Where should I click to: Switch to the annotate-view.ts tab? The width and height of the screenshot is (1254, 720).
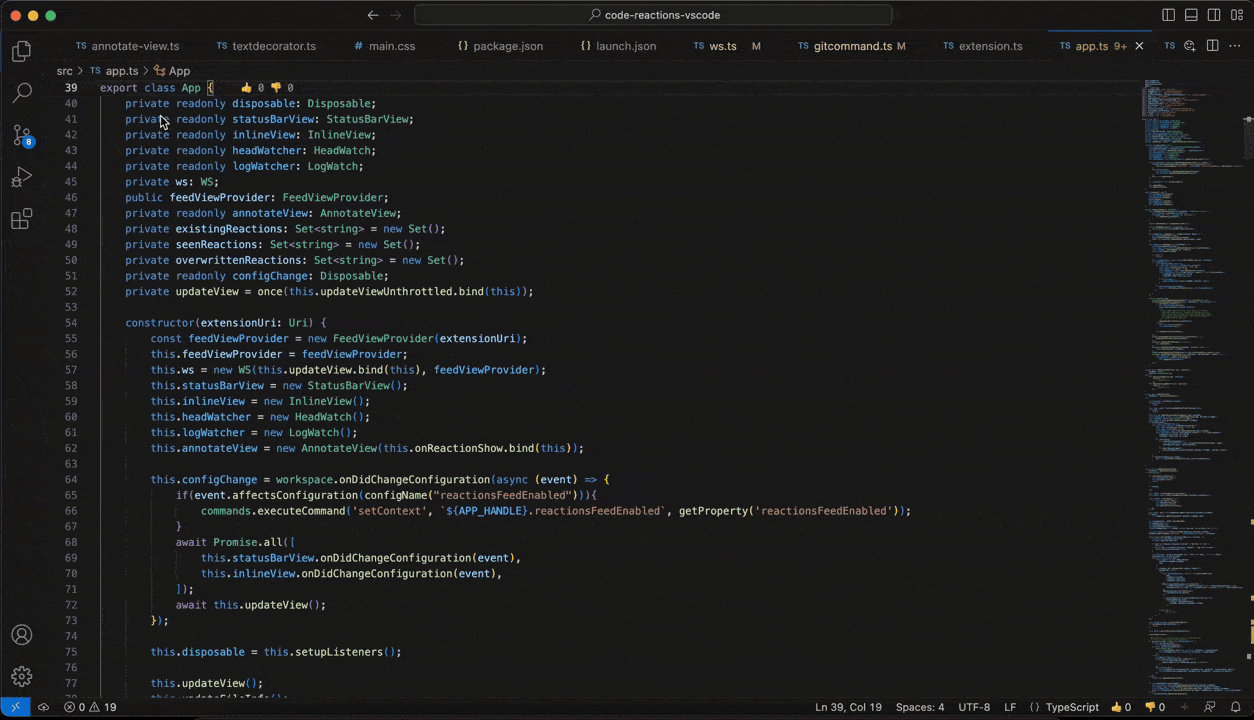click(x=126, y=46)
